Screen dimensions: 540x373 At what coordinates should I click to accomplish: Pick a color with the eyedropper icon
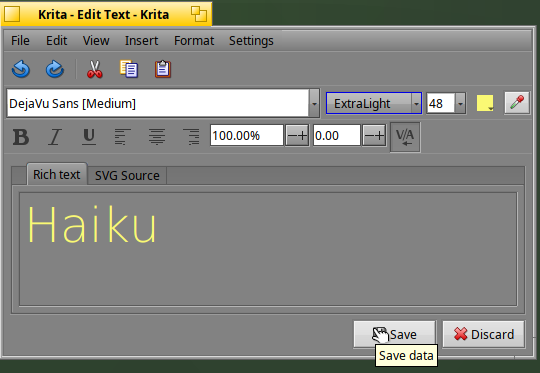coord(517,103)
